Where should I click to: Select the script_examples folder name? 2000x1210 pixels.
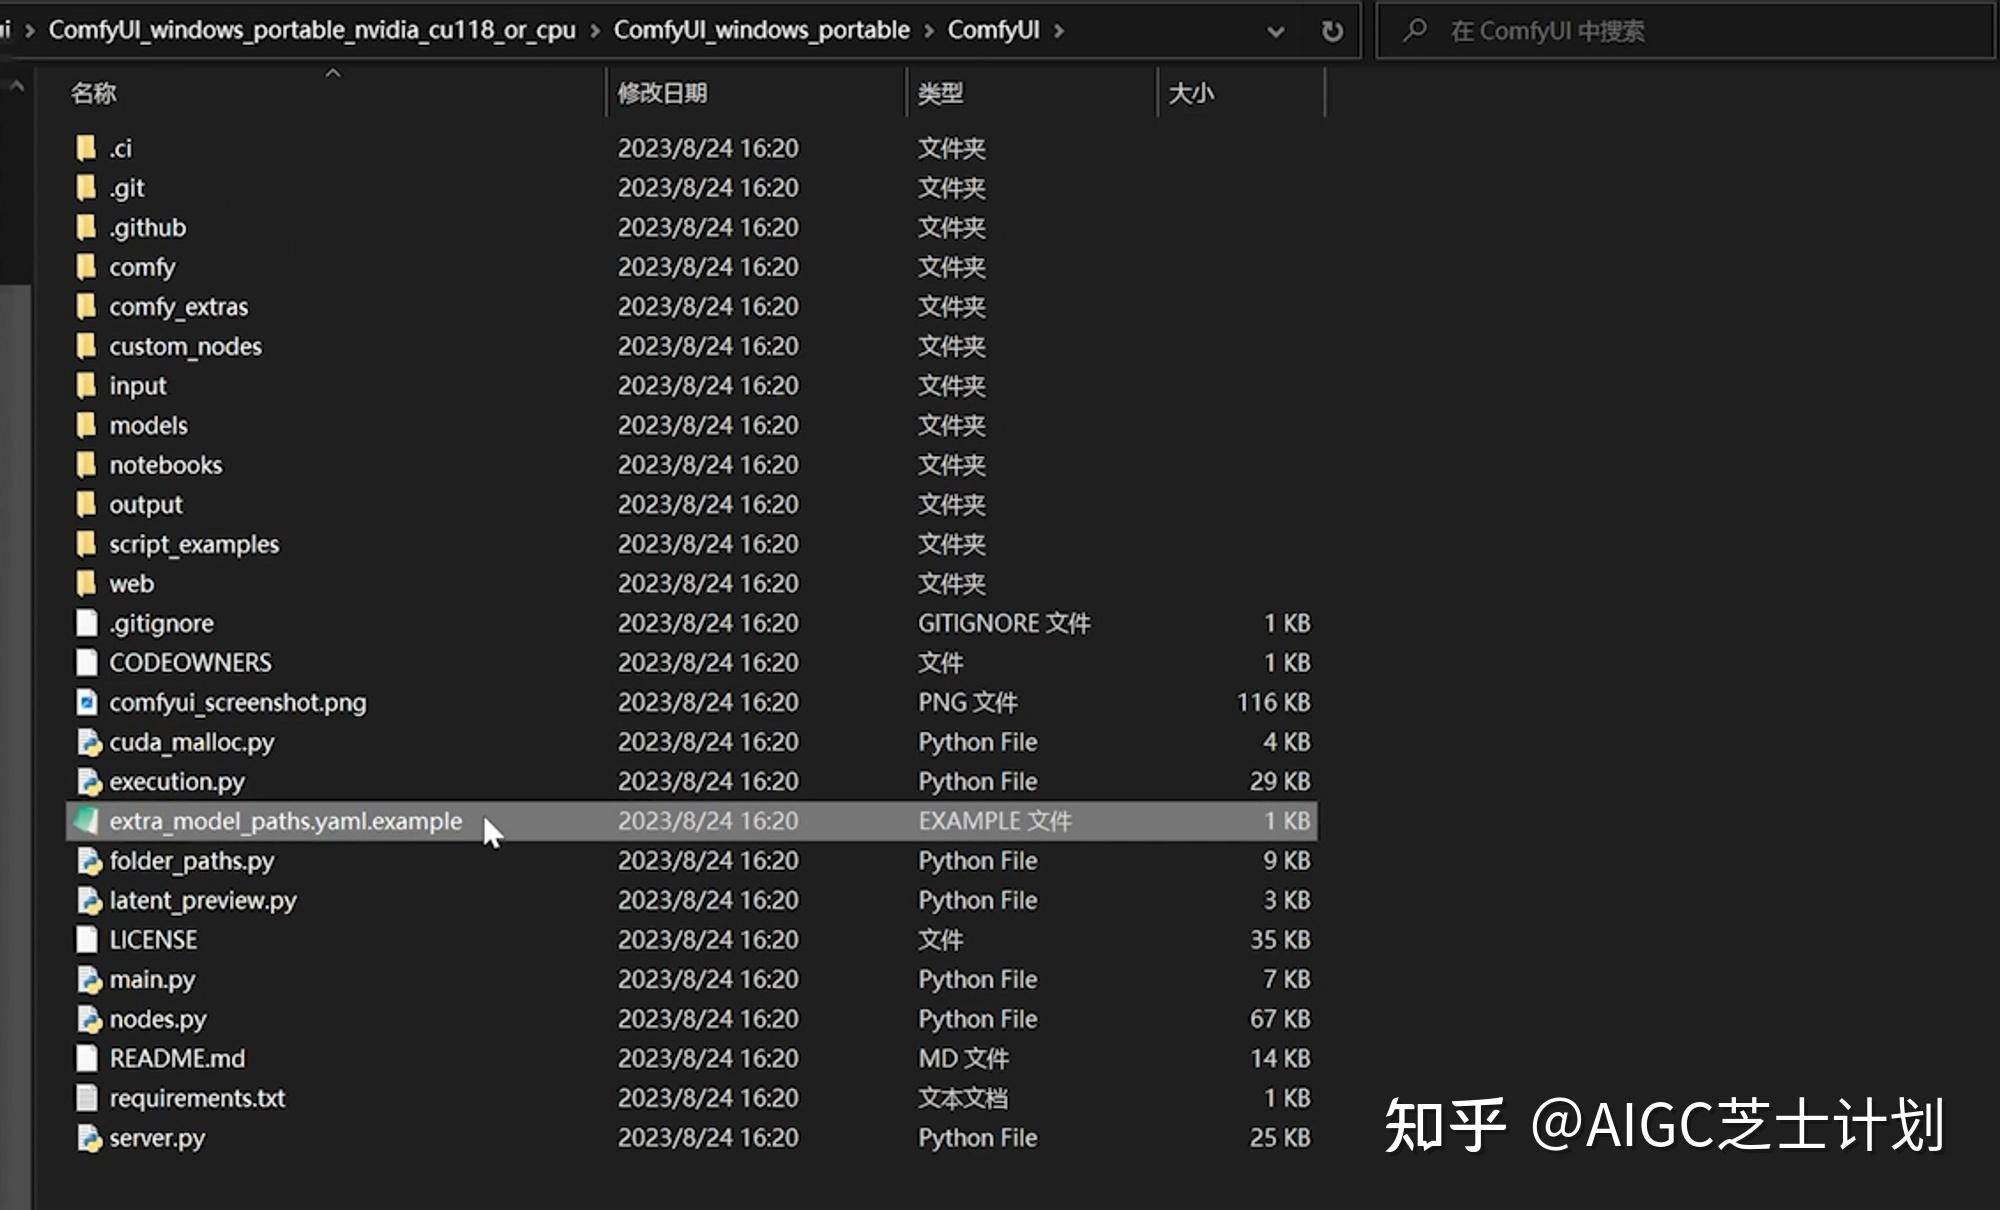pyautogui.click(x=194, y=544)
